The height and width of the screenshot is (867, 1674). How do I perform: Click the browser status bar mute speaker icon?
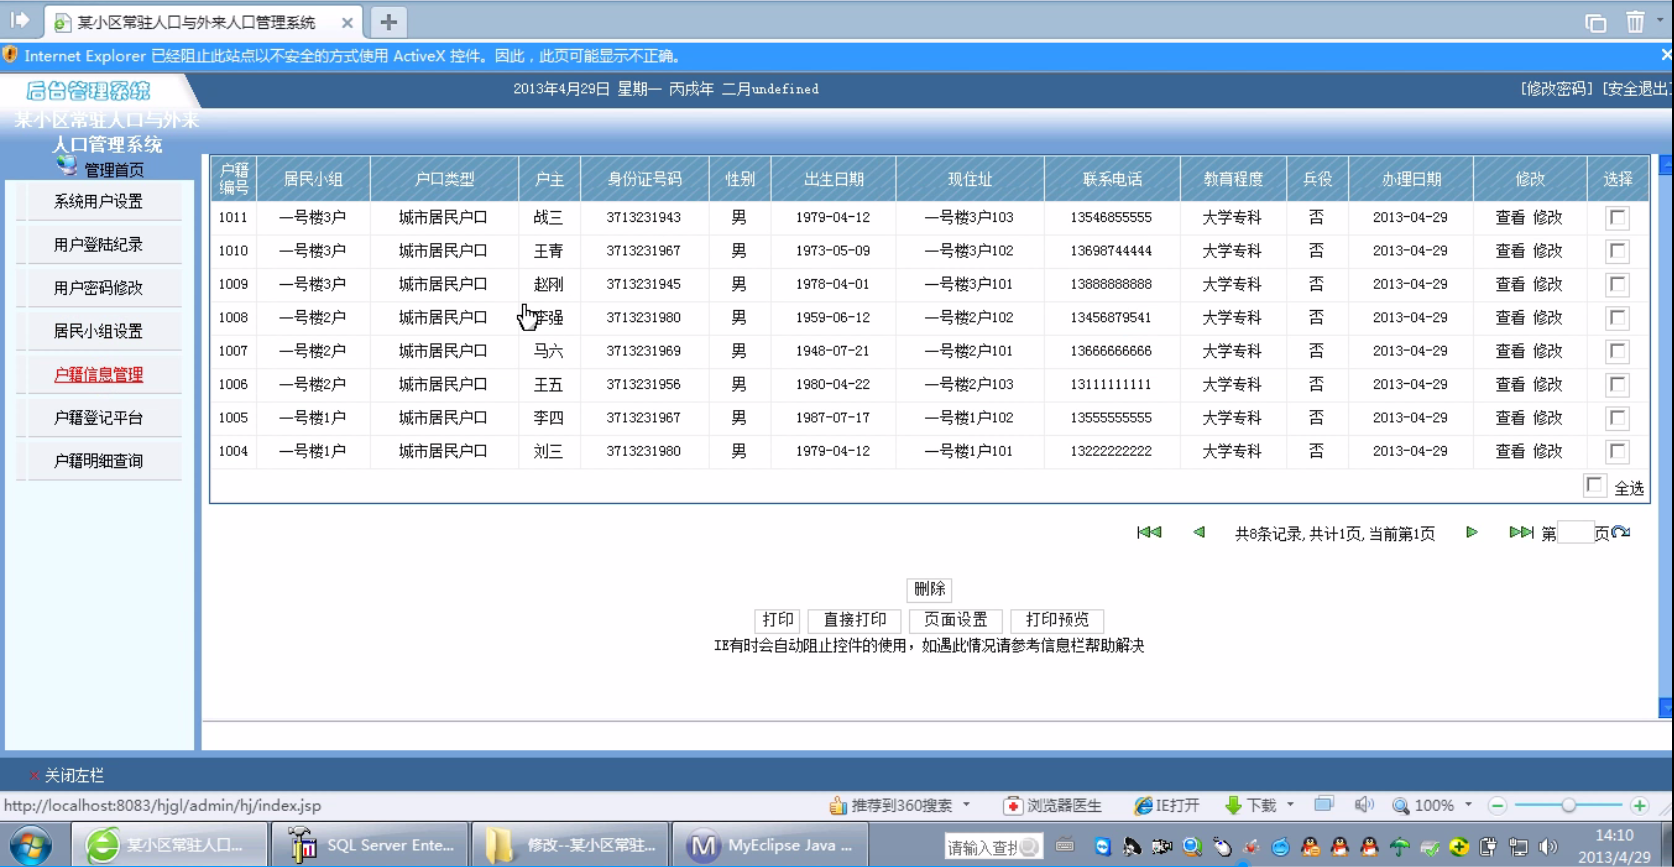[1364, 804]
